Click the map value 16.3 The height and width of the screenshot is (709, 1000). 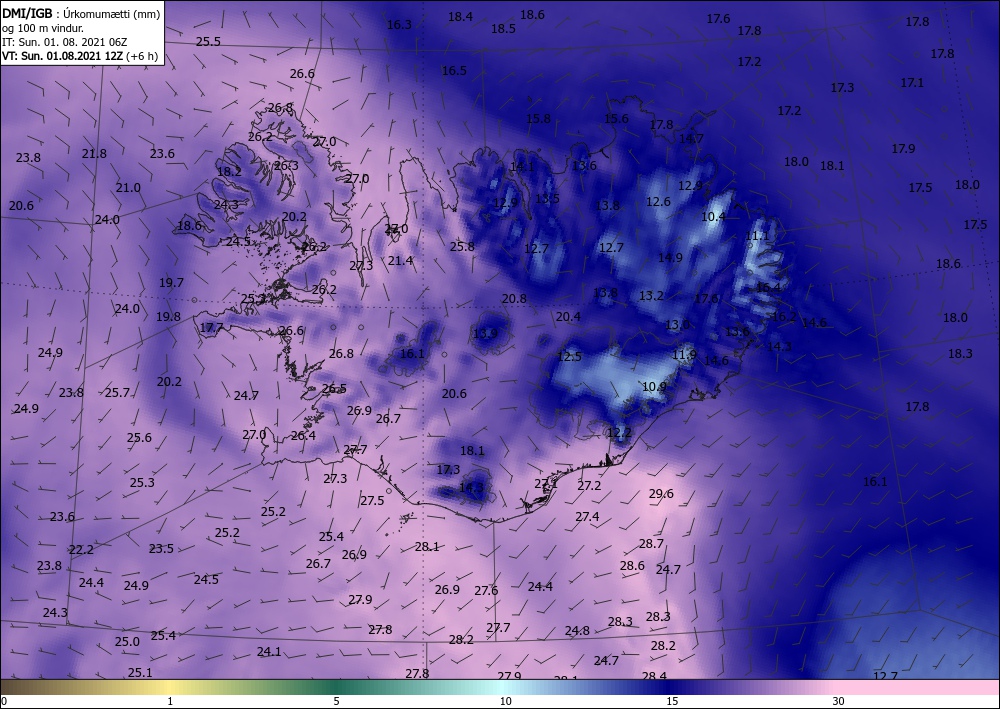[399, 25]
